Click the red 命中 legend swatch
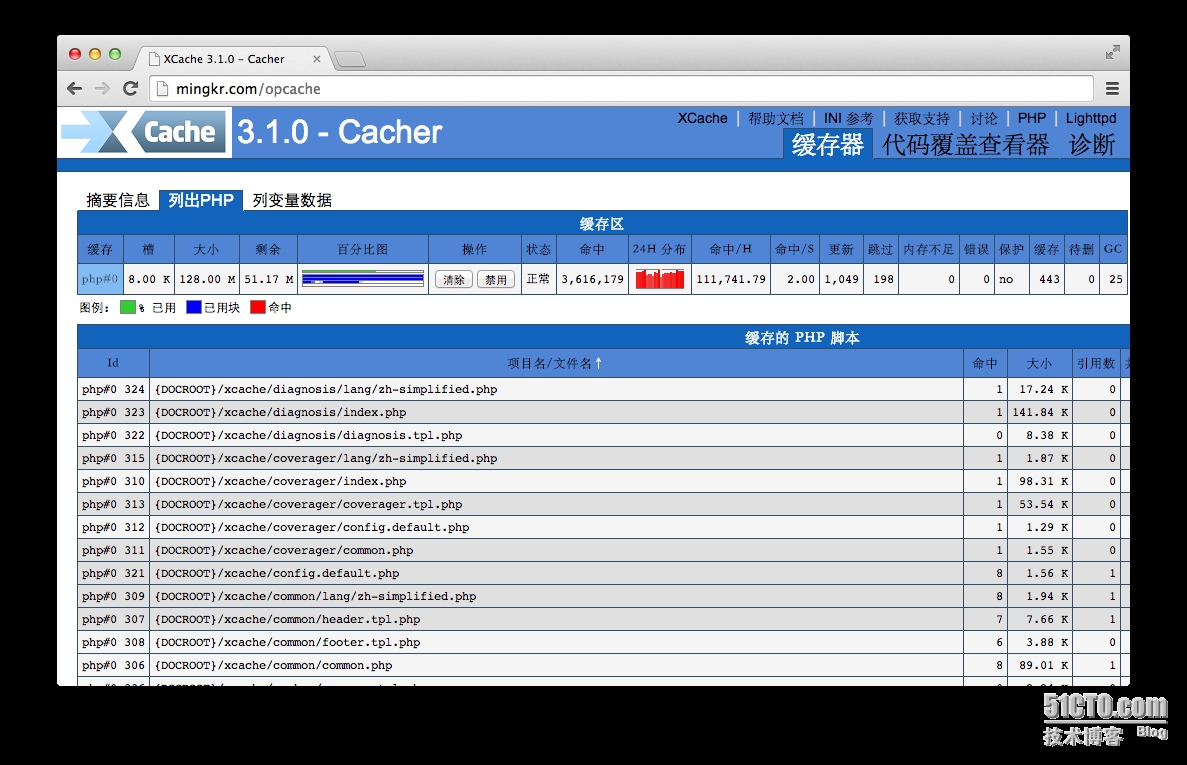The image size is (1187, 765). 257,307
